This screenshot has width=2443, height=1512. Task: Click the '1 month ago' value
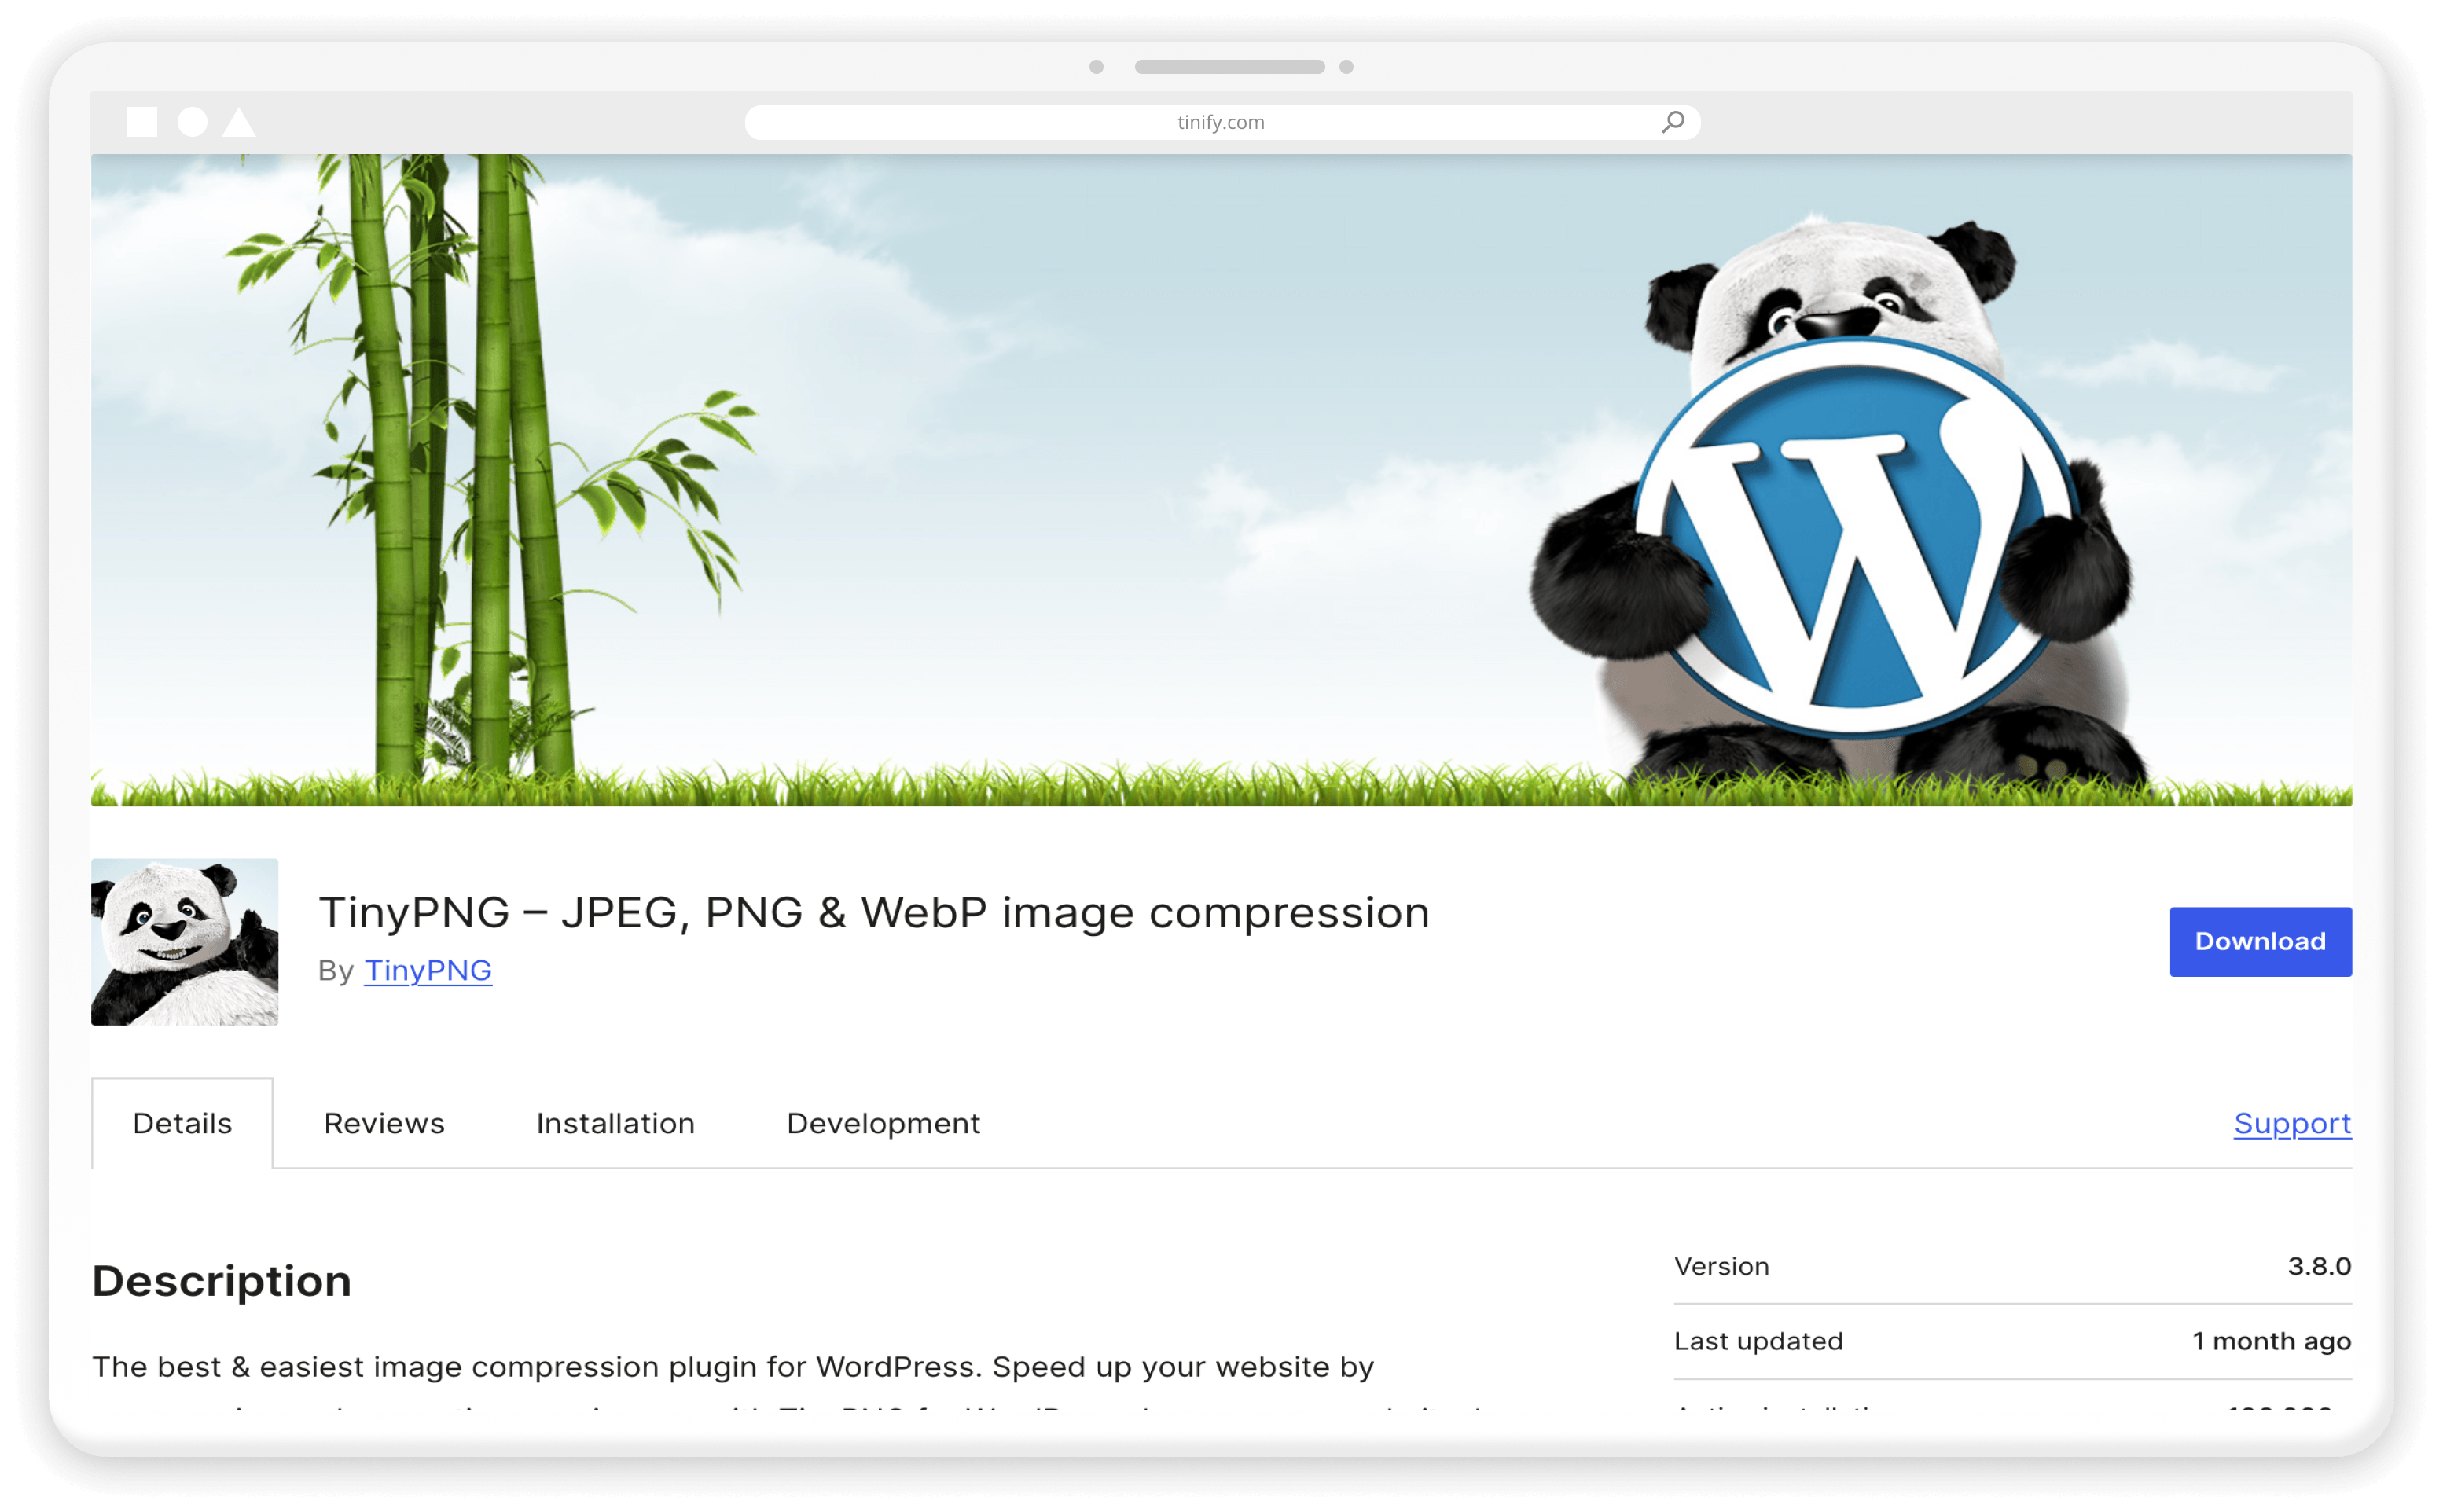tap(2271, 1341)
